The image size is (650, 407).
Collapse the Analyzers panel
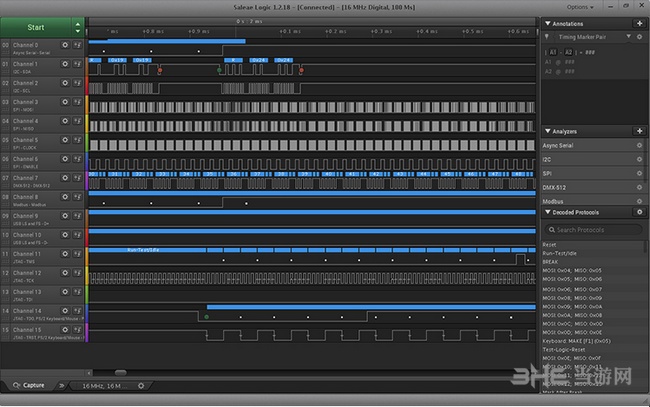(547, 131)
